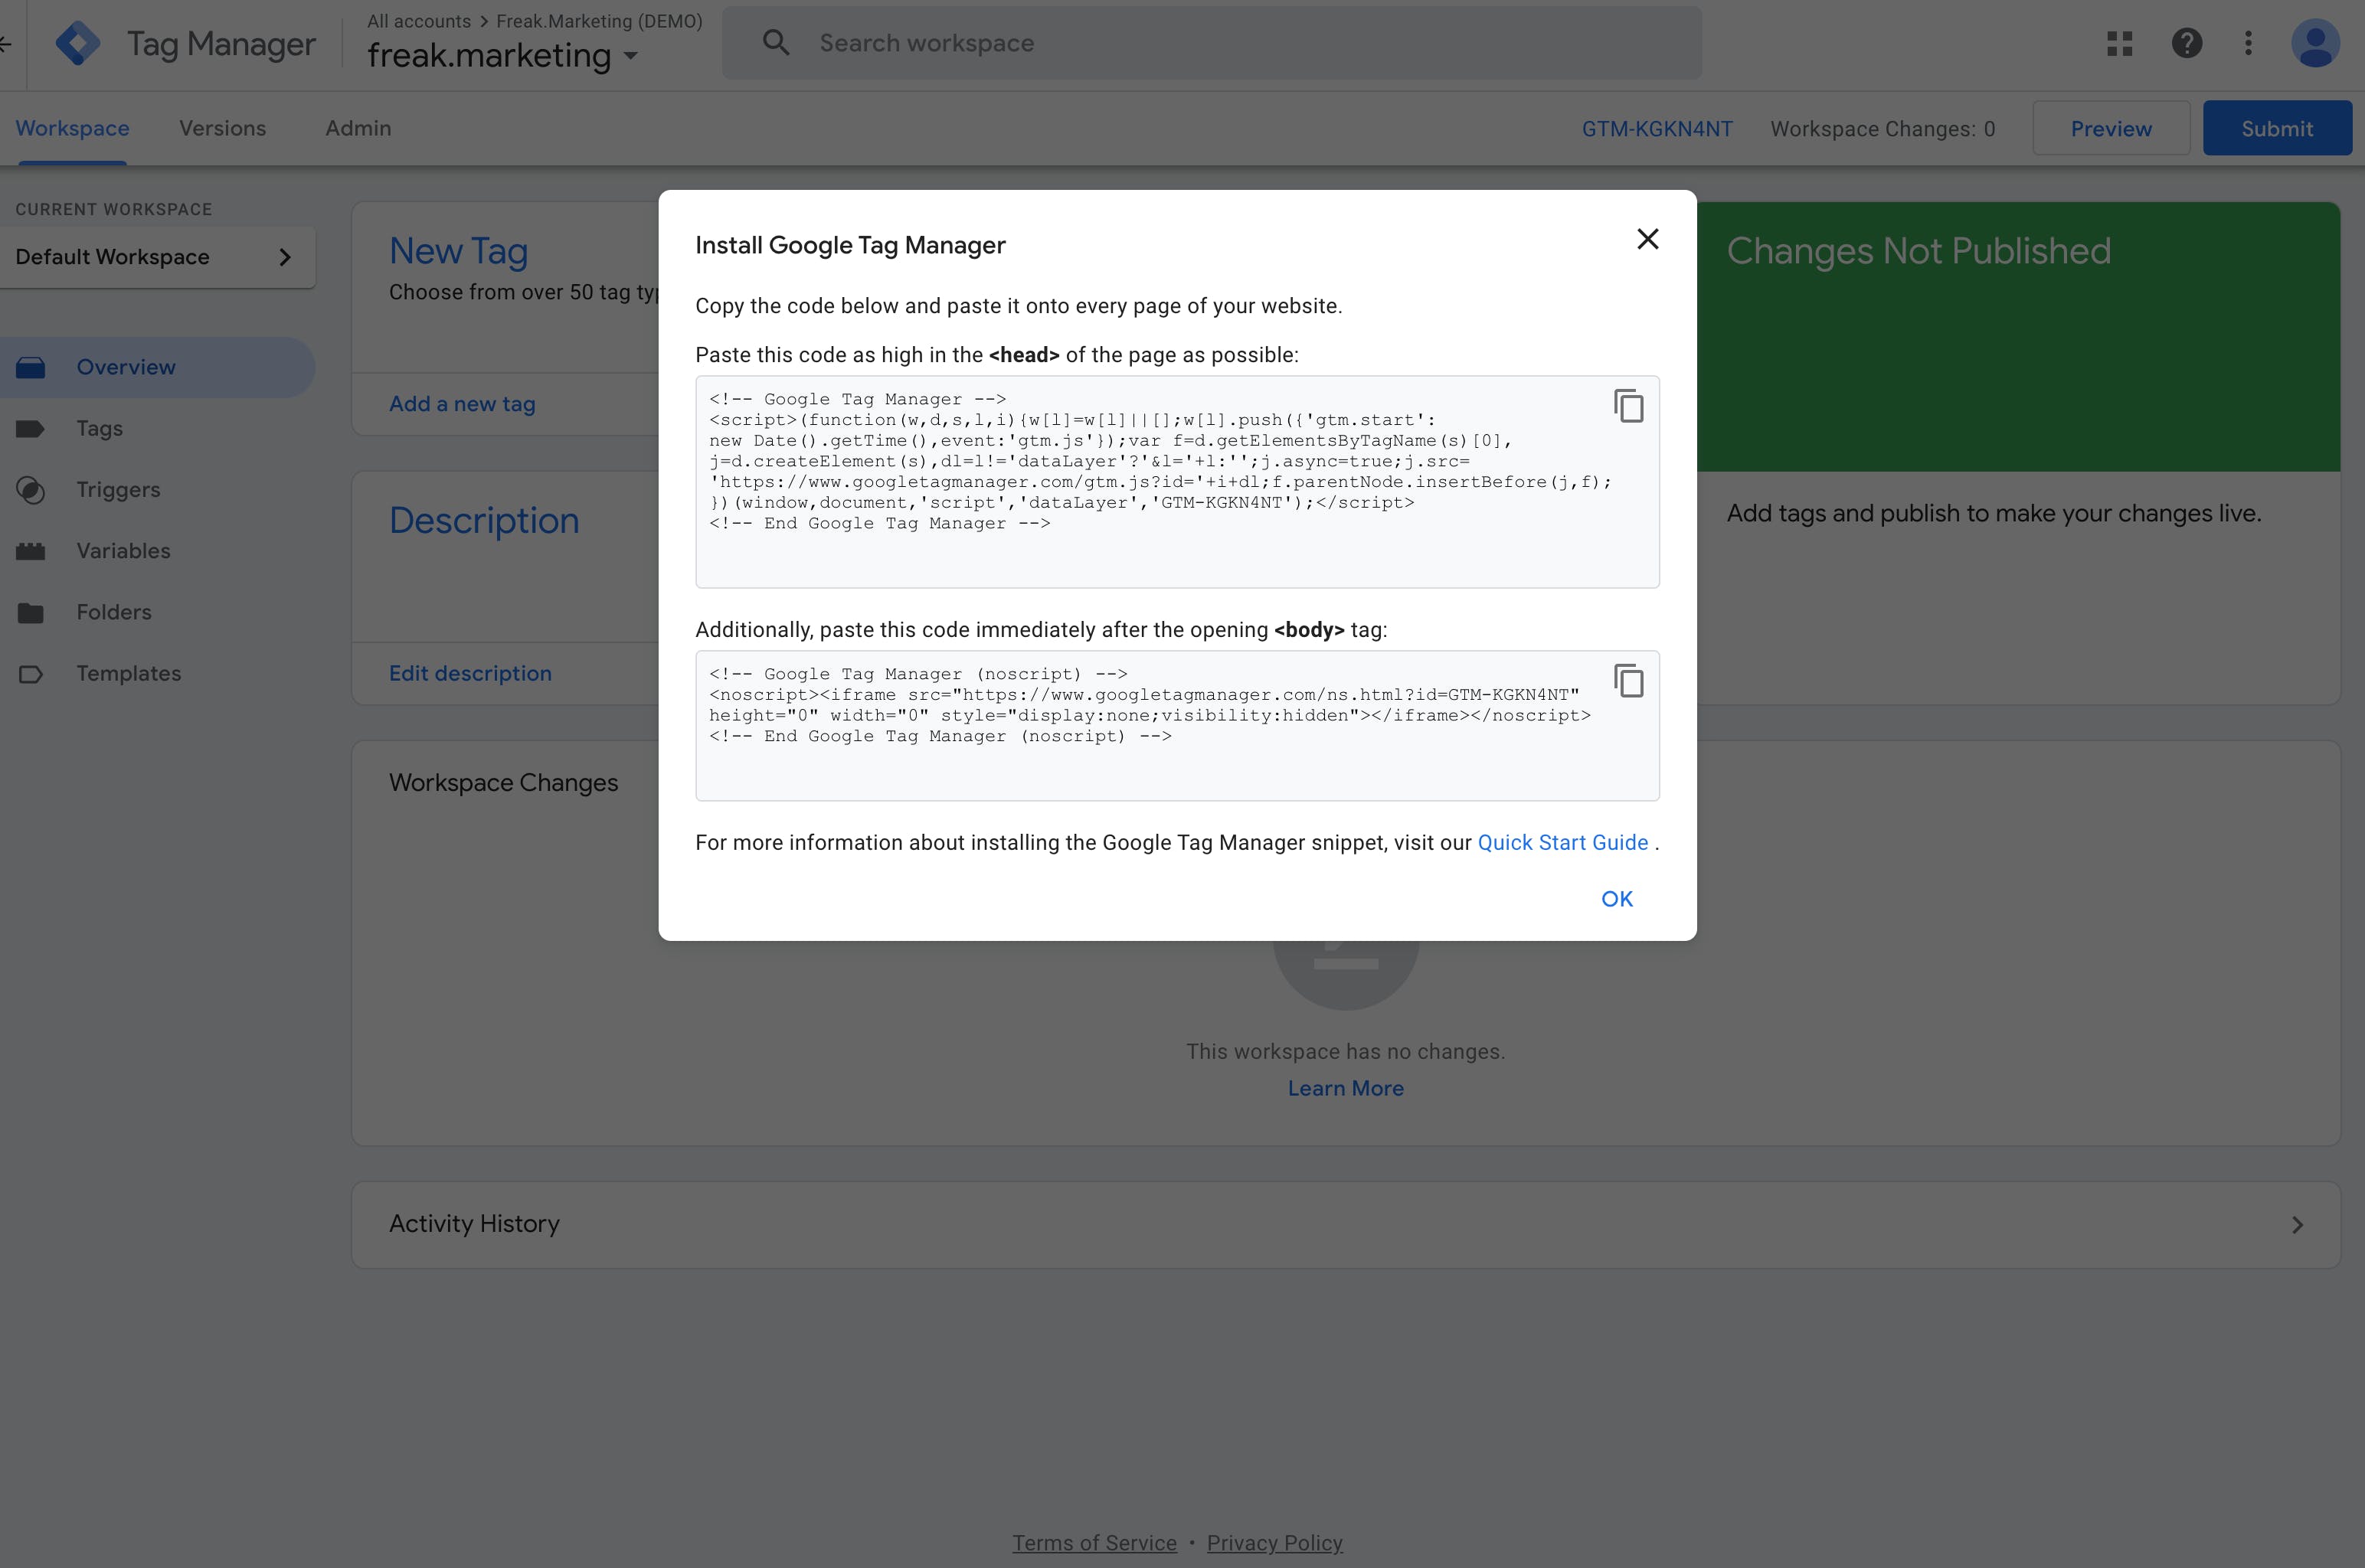
Task: Click the Description card heading
Action: pos(484,521)
